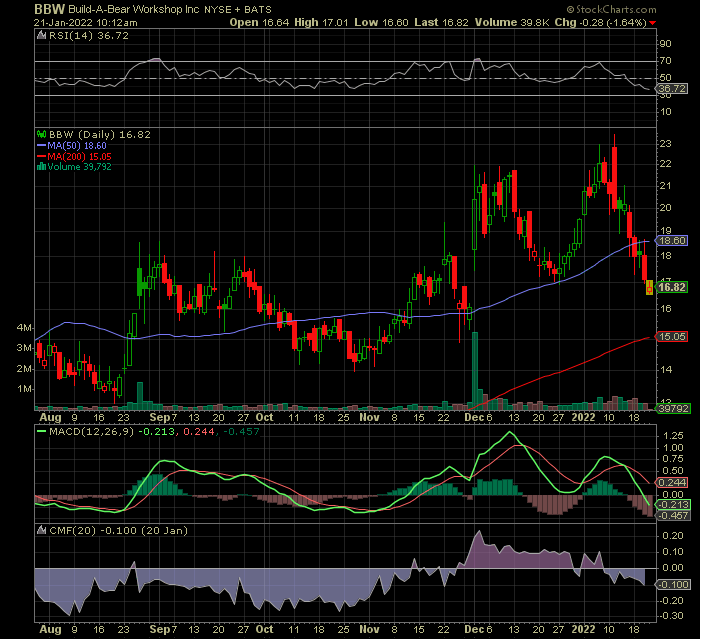Click the 23 price axis label

(x=665, y=143)
